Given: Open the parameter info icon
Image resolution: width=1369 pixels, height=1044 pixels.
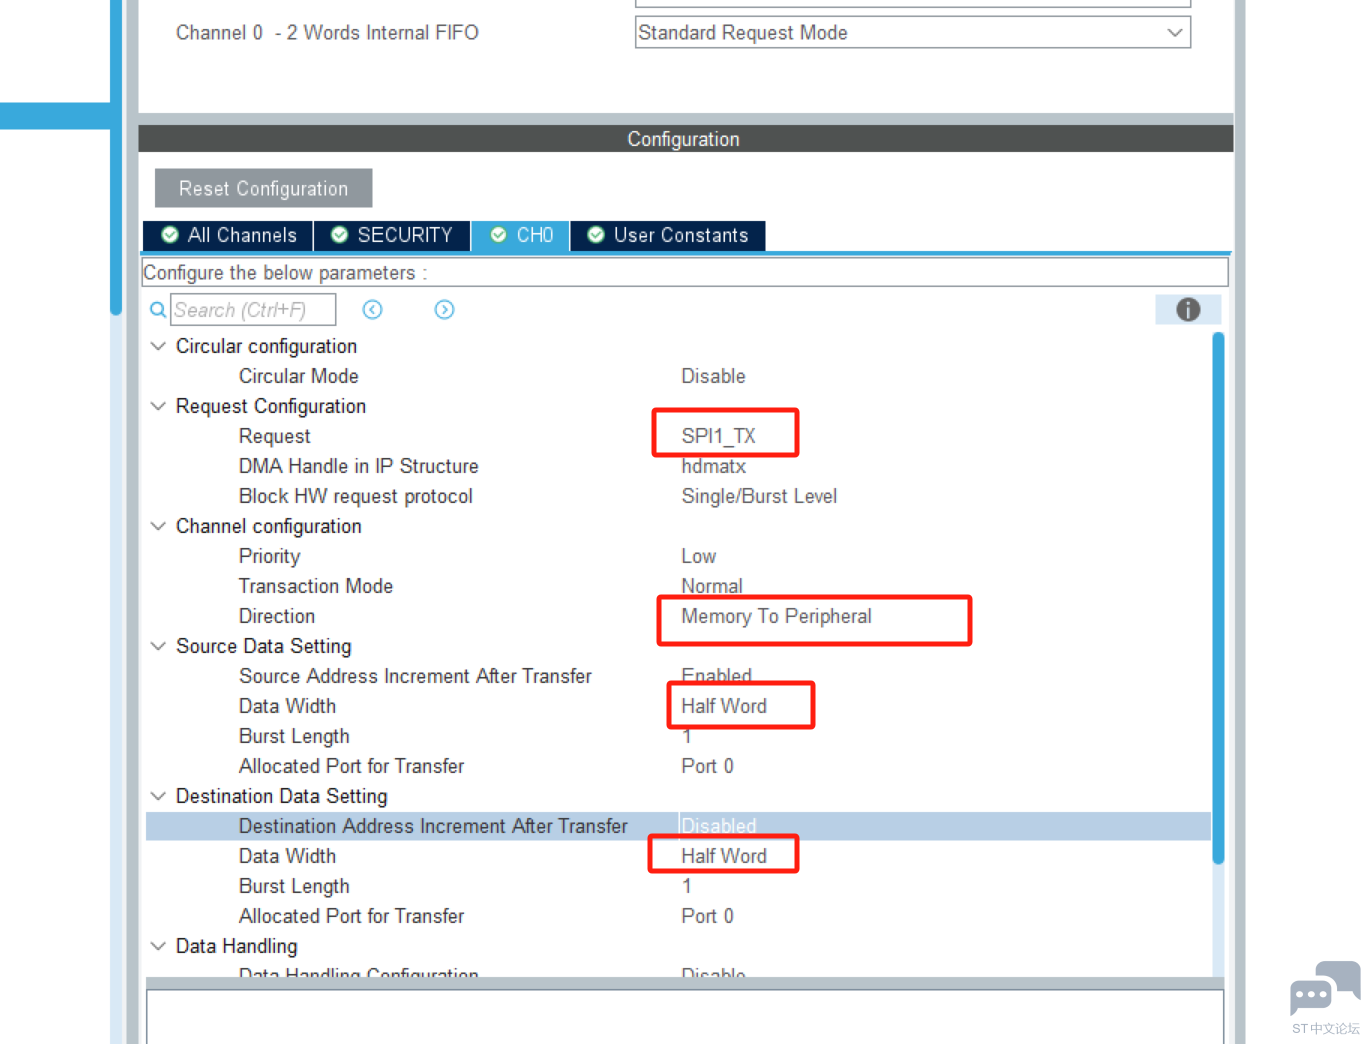Looking at the screenshot, I should point(1188,310).
